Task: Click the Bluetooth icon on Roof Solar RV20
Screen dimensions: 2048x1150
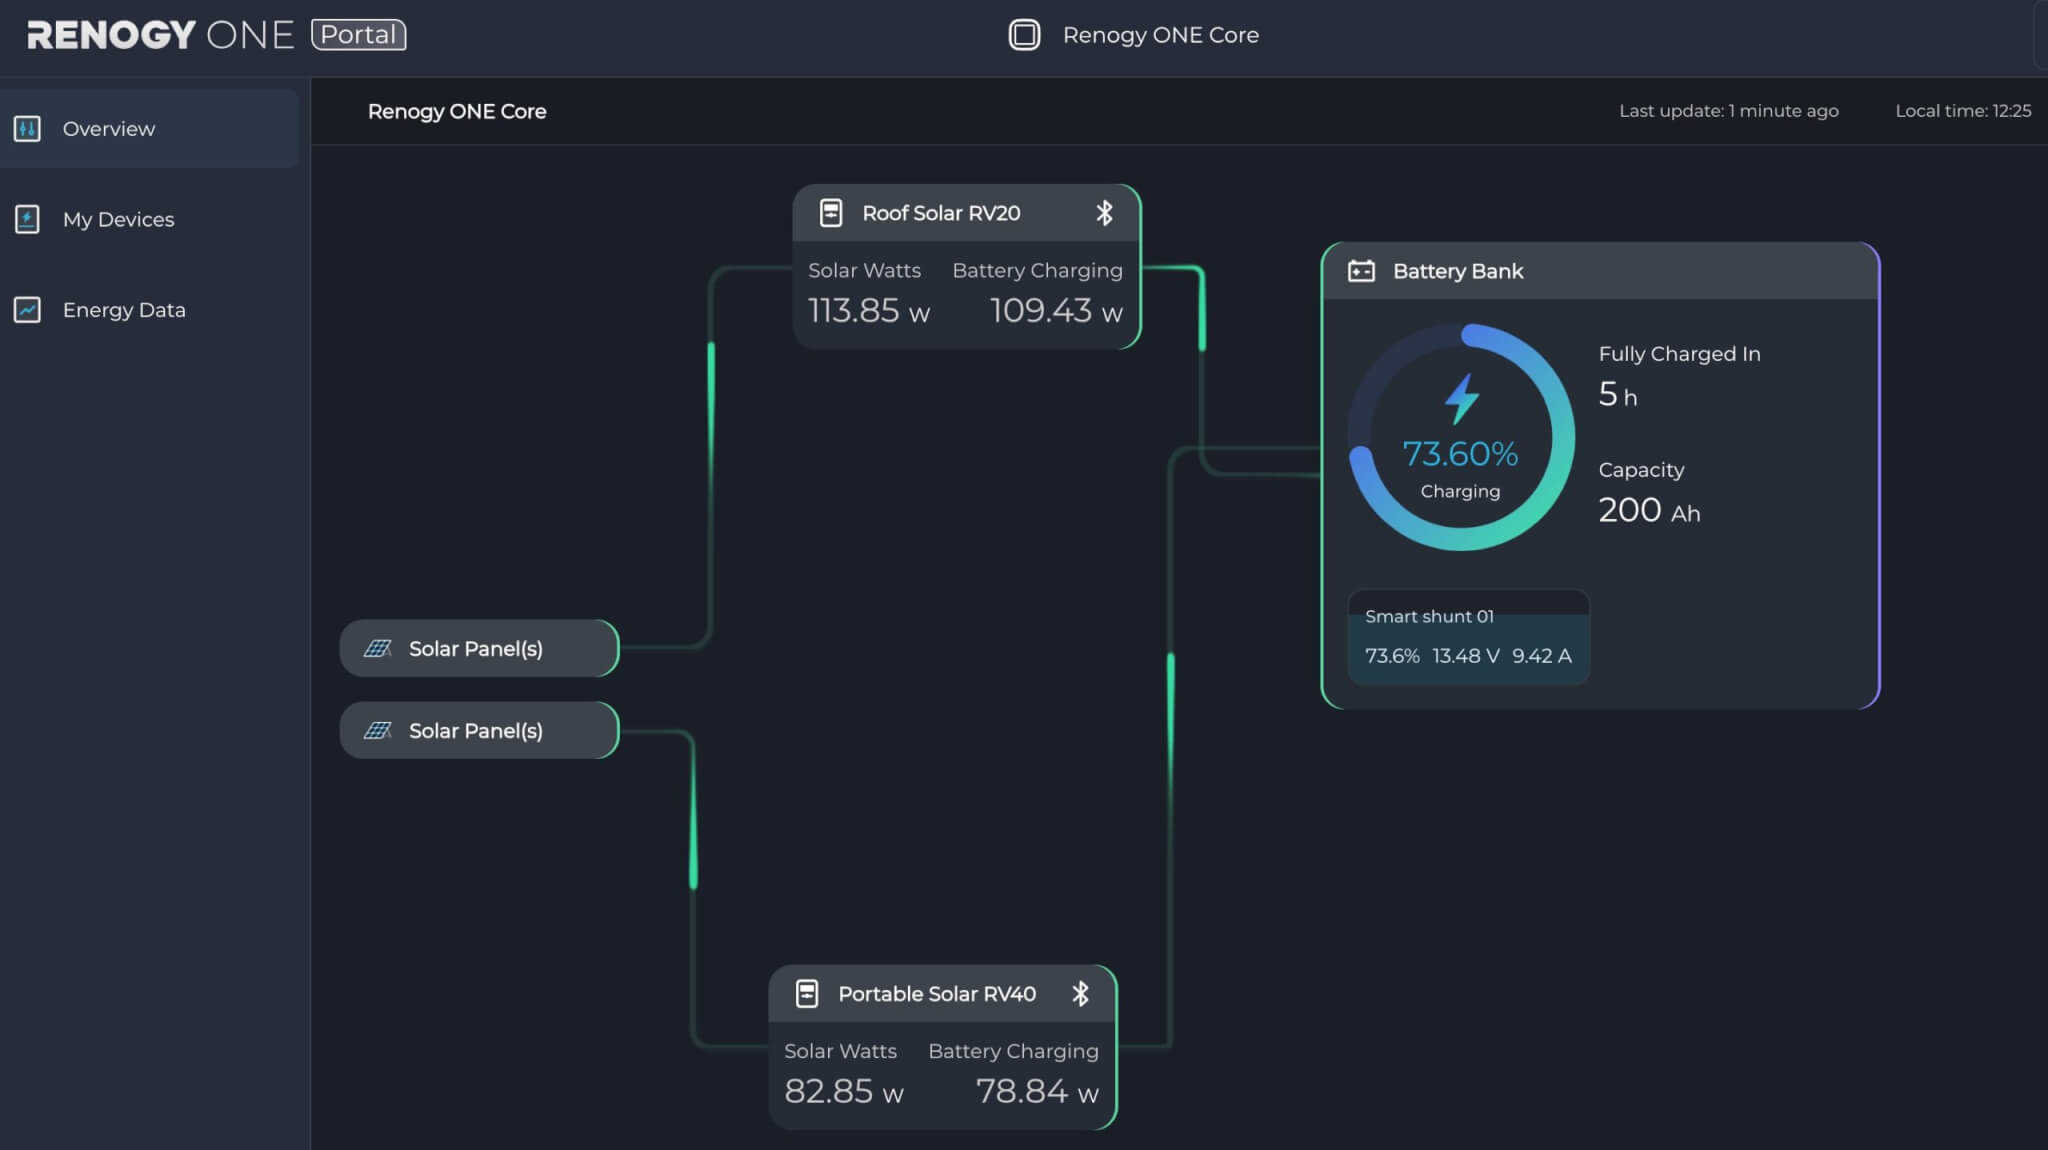Action: [1104, 213]
